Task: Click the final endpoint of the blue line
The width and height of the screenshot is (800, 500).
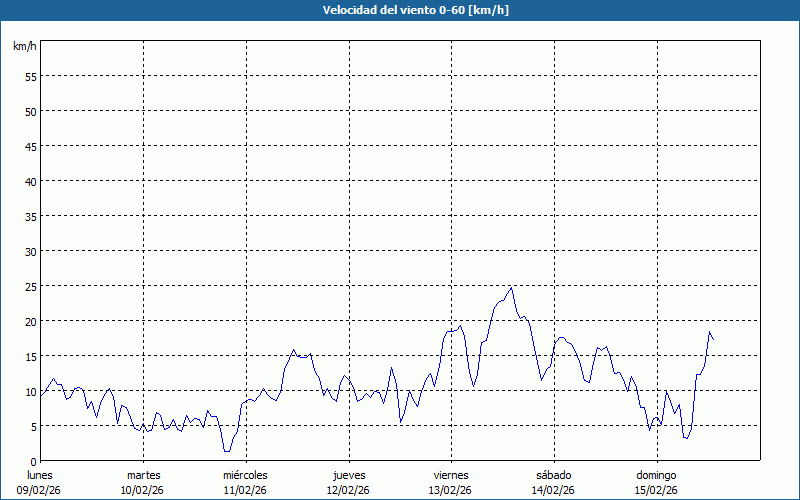Action: coord(713,340)
